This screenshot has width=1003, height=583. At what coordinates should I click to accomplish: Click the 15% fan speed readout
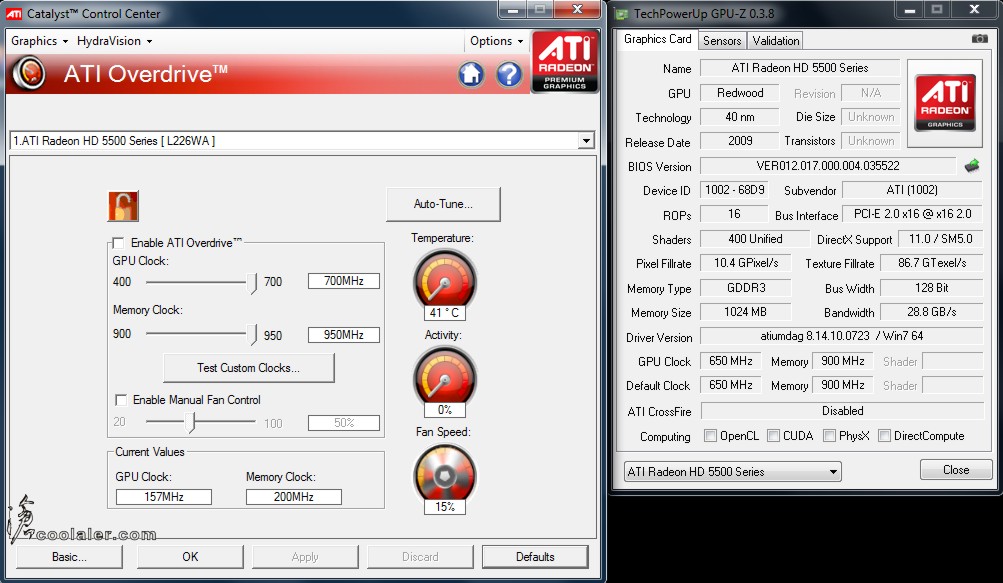click(x=445, y=507)
